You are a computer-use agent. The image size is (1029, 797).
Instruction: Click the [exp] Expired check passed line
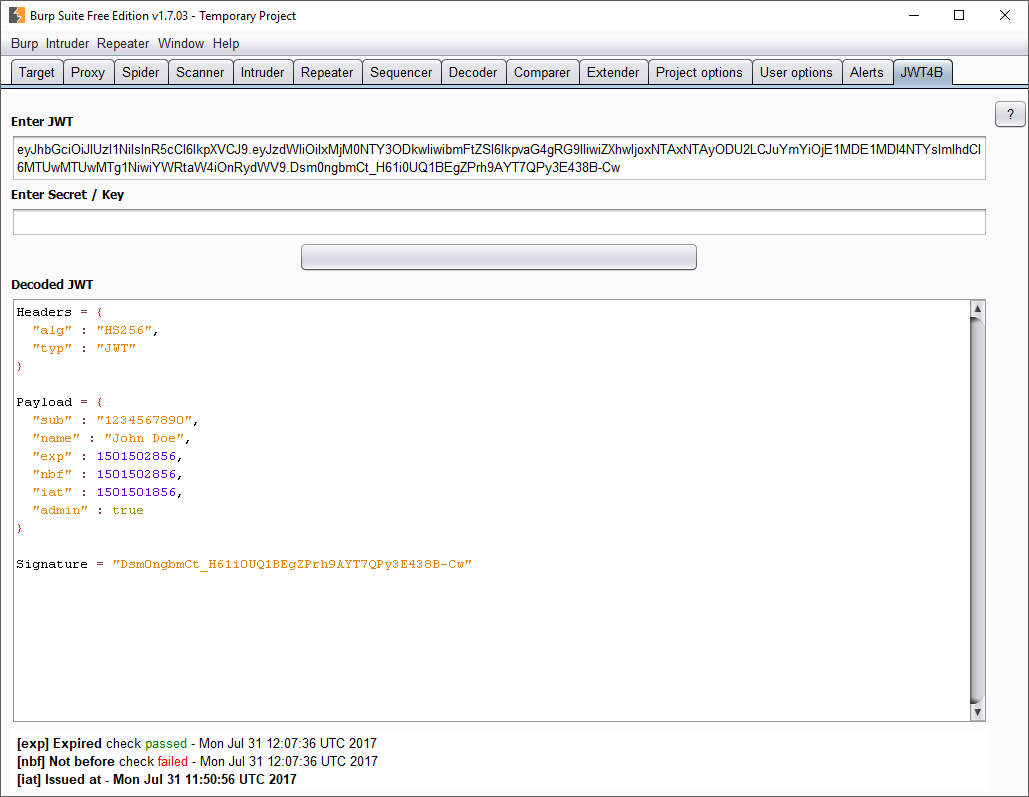click(x=197, y=743)
